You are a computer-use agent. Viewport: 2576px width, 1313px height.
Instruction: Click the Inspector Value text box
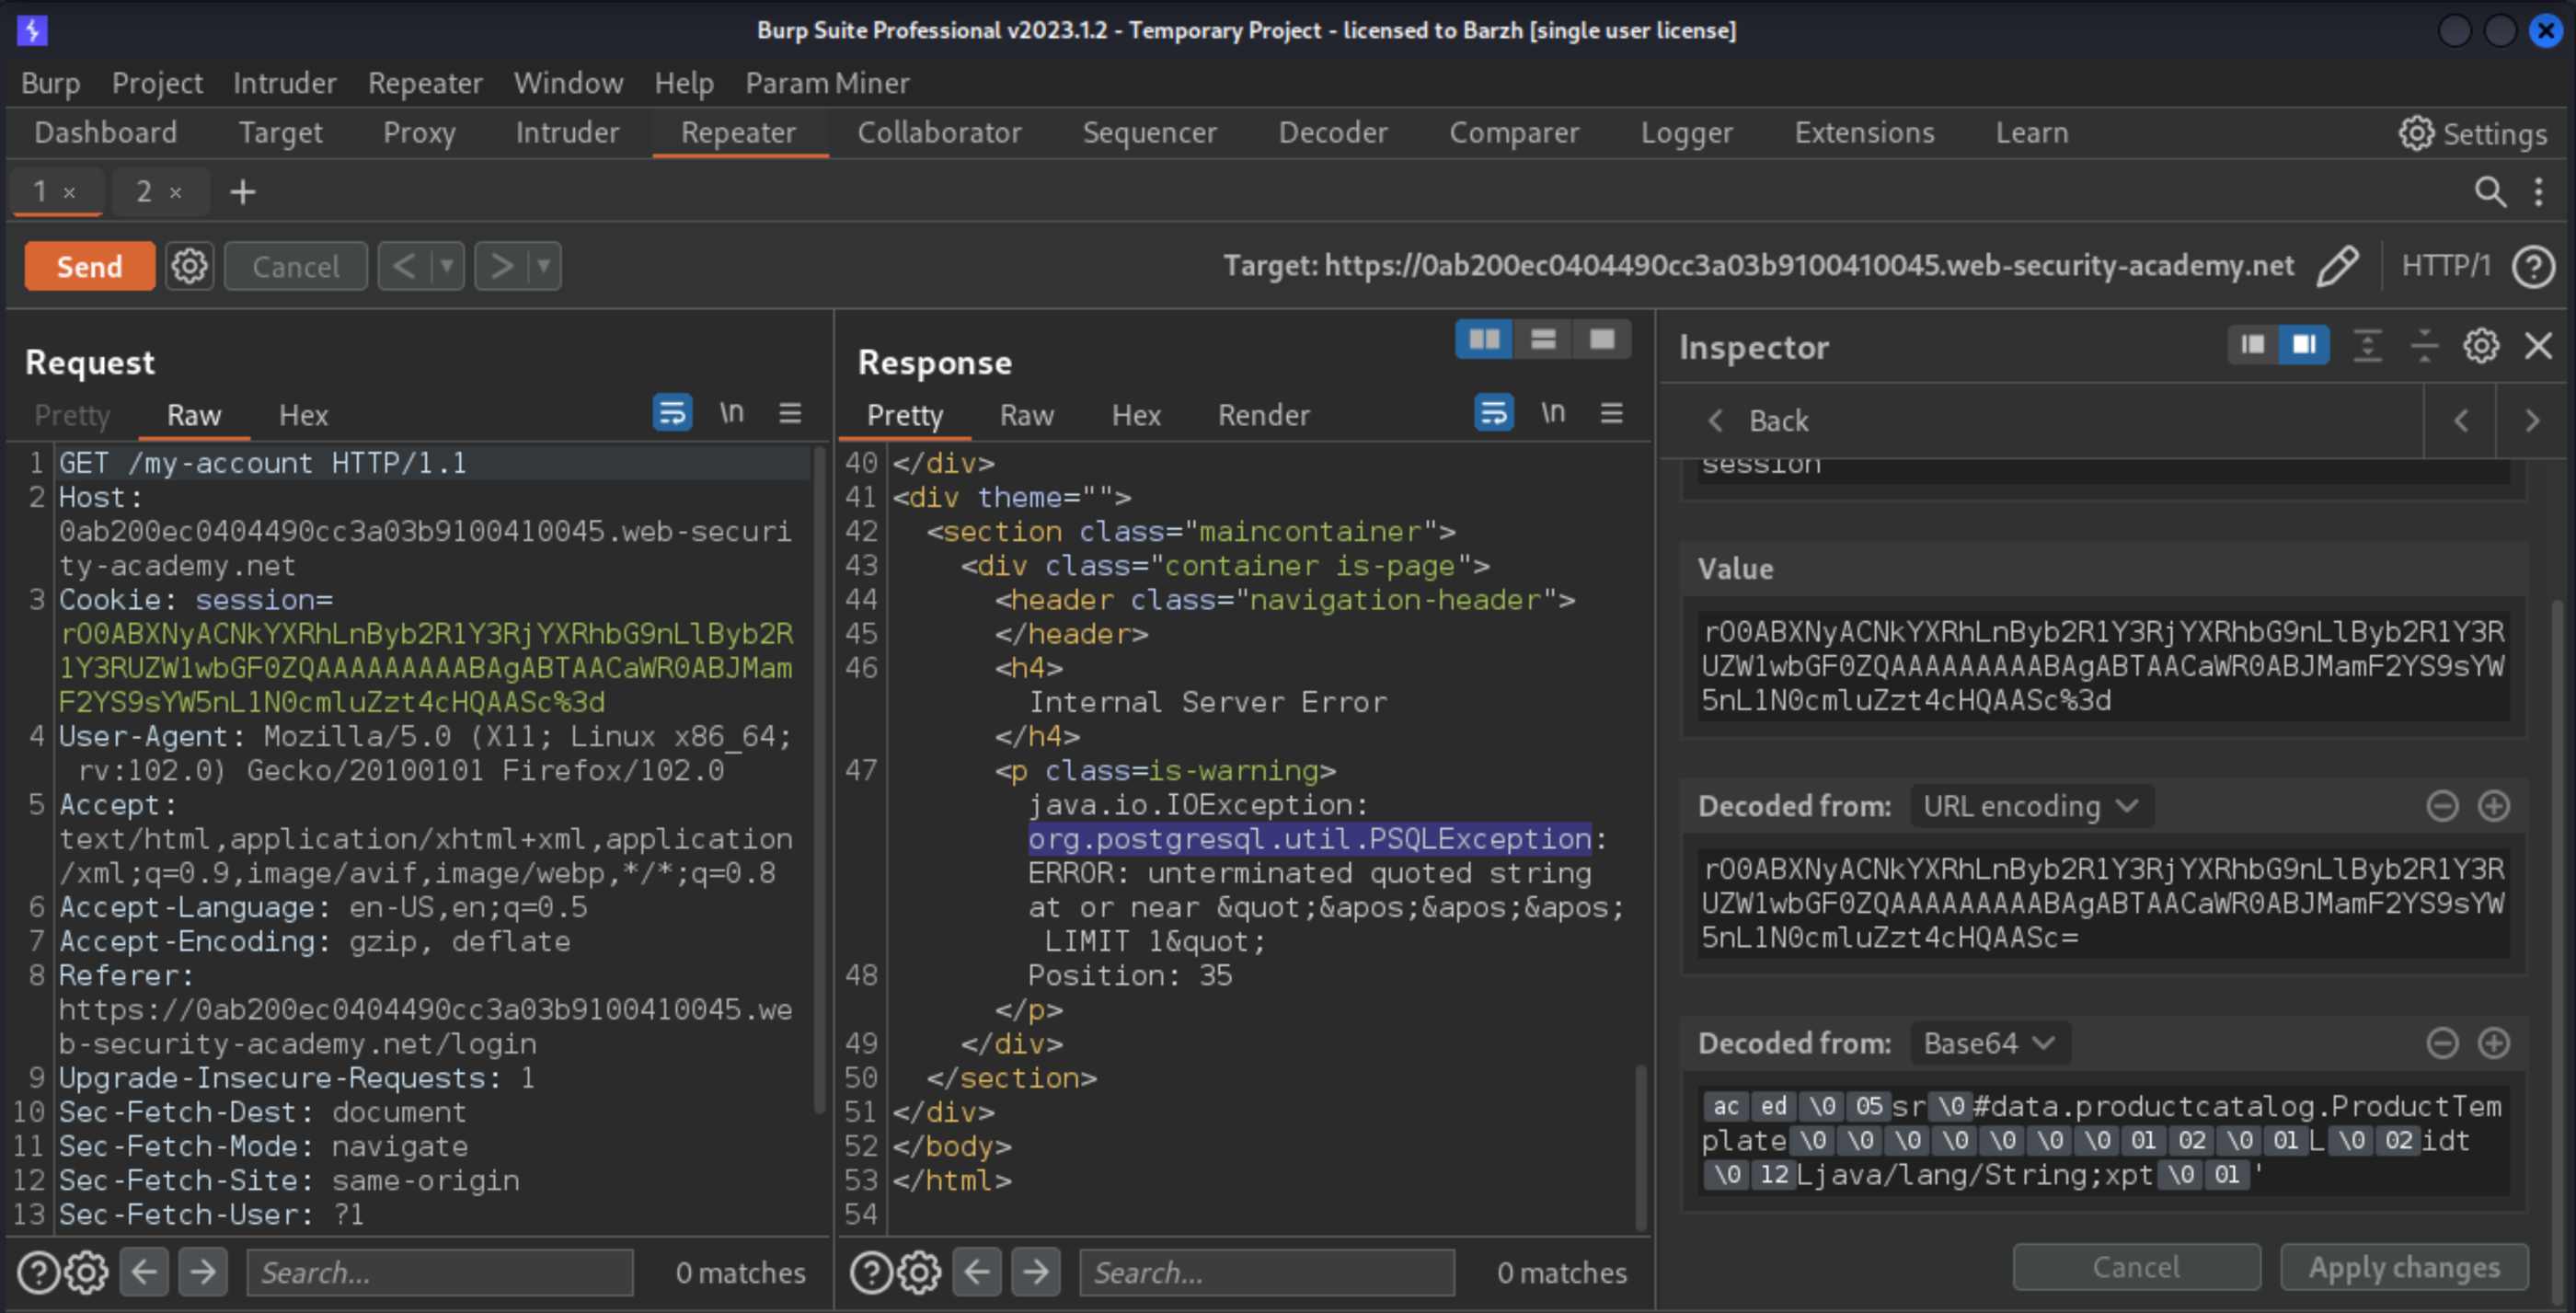[2103, 665]
